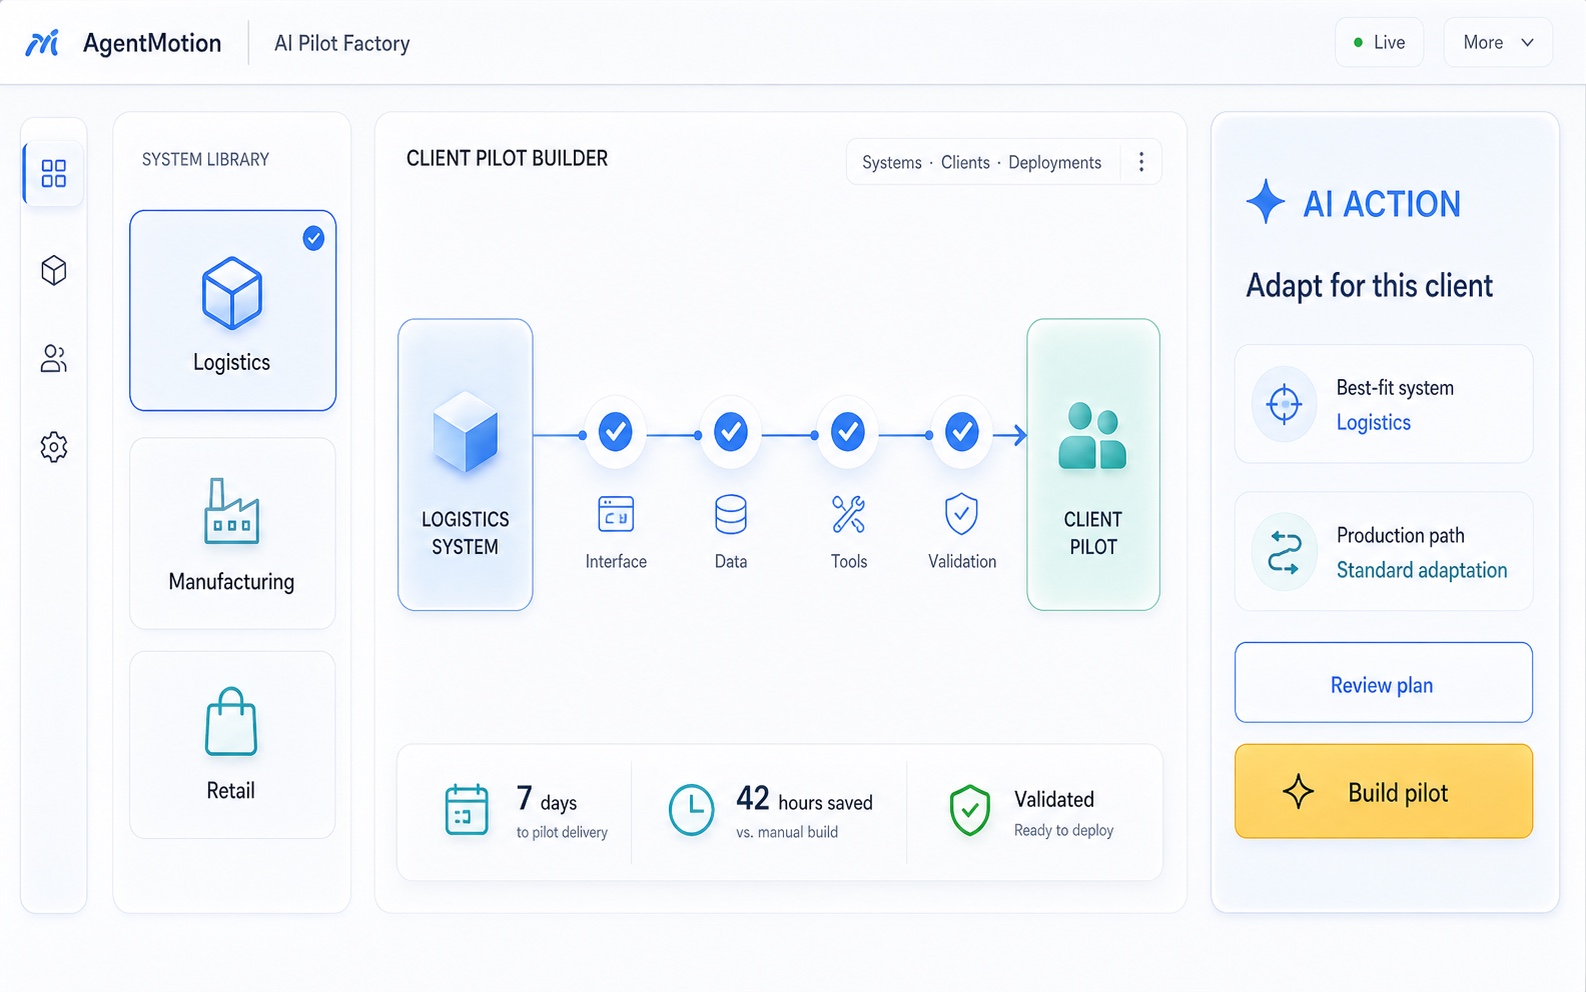Click the Best-fit system target icon

(x=1284, y=404)
